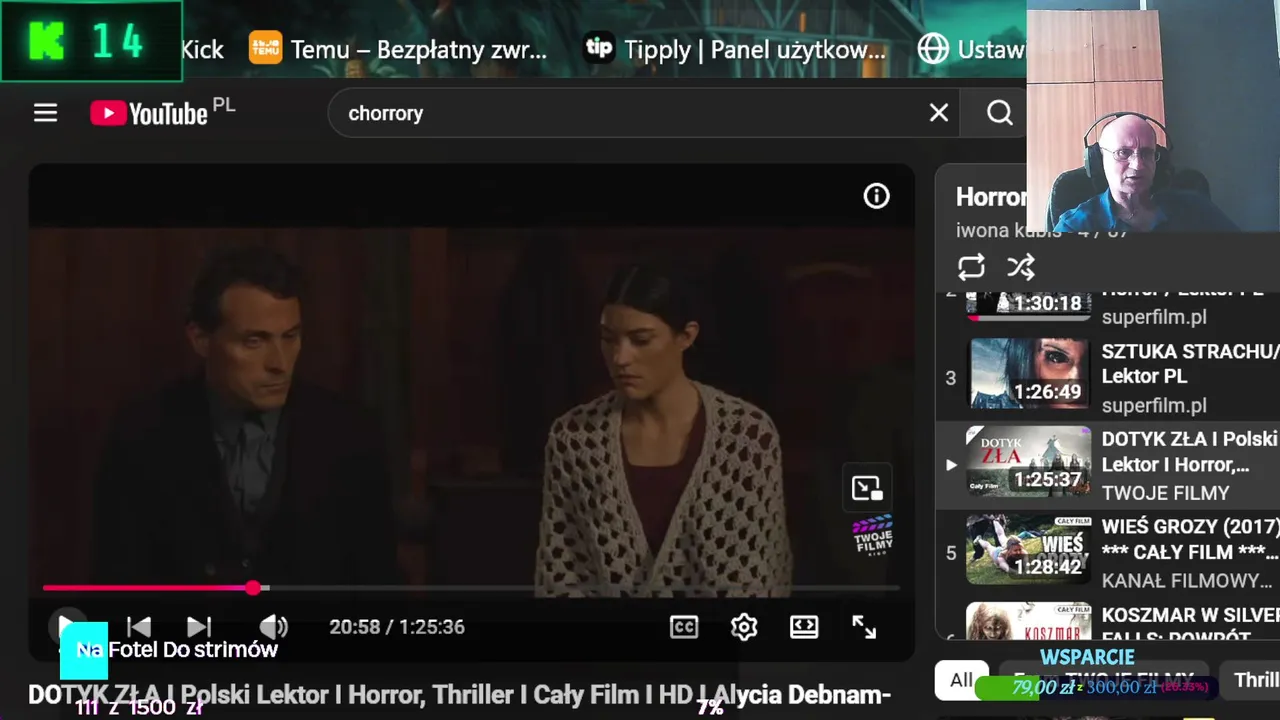This screenshot has height=720, width=1280.
Task: Open the miniplayer from video overlay
Action: pos(867,488)
